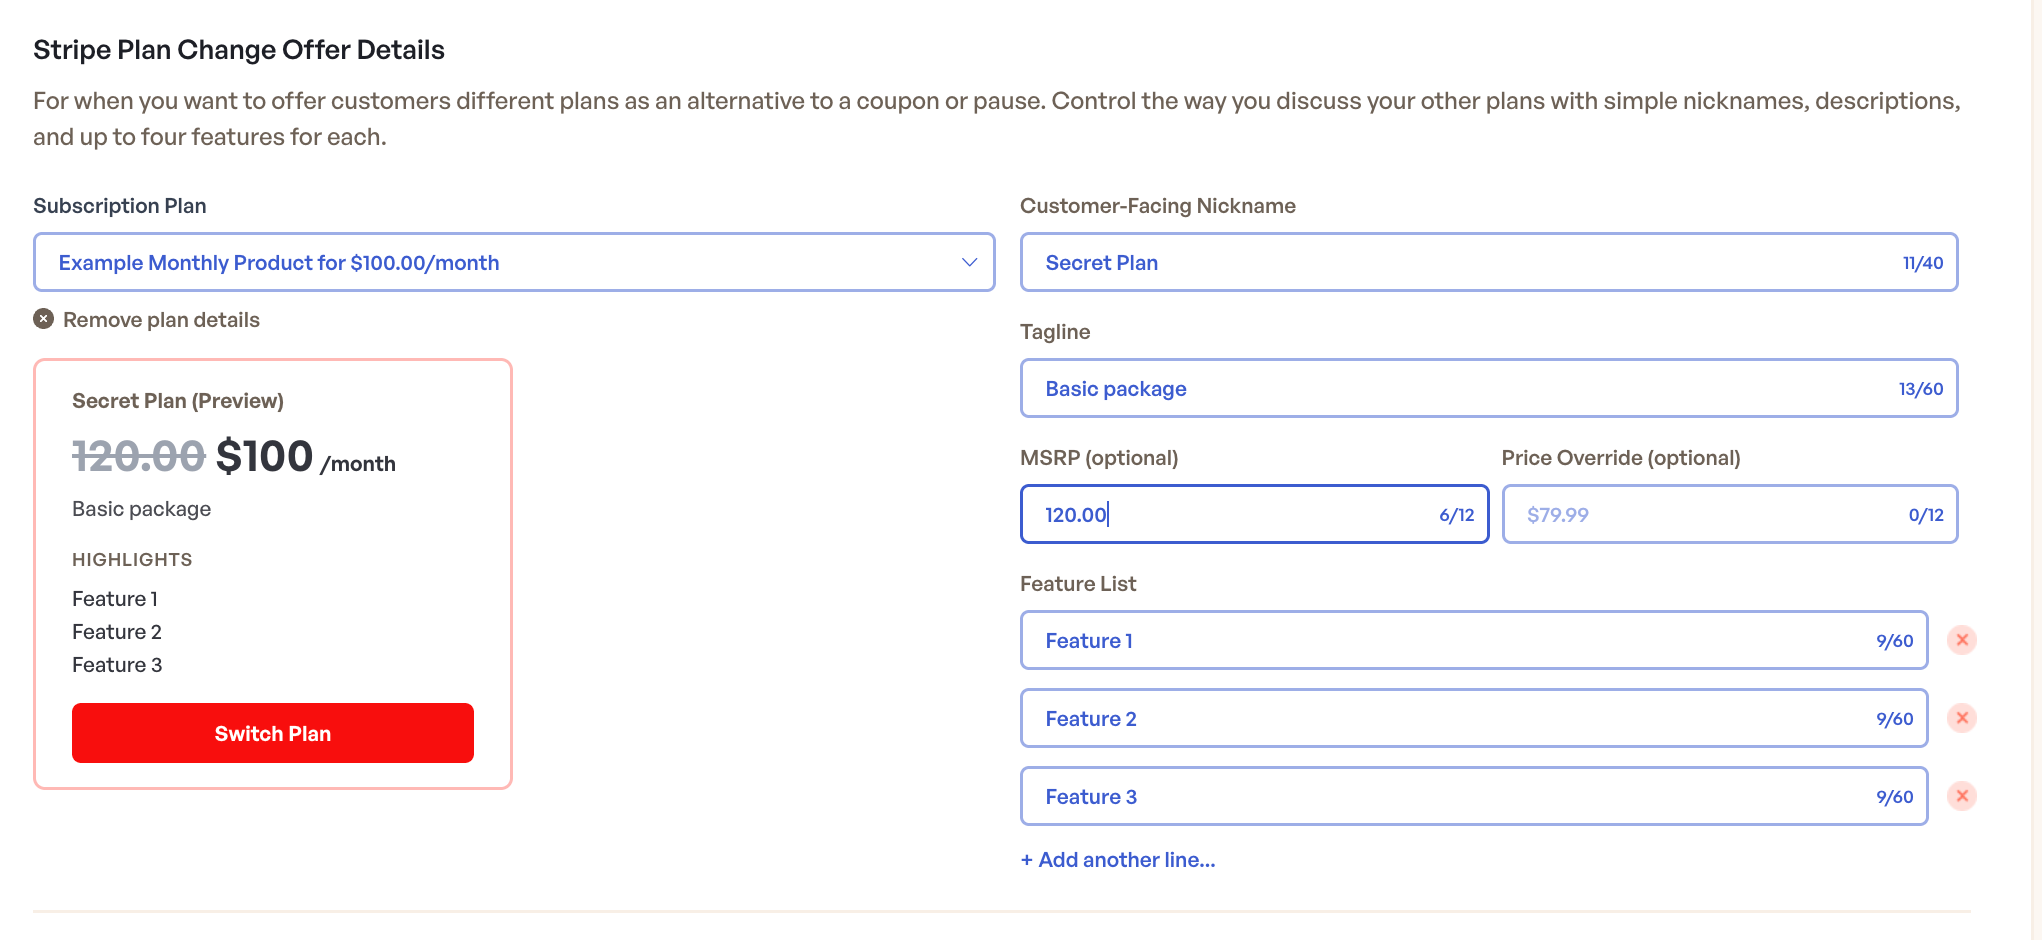Open the Subscription Plan dropdown chevron
2042x940 pixels.
(968, 262)
